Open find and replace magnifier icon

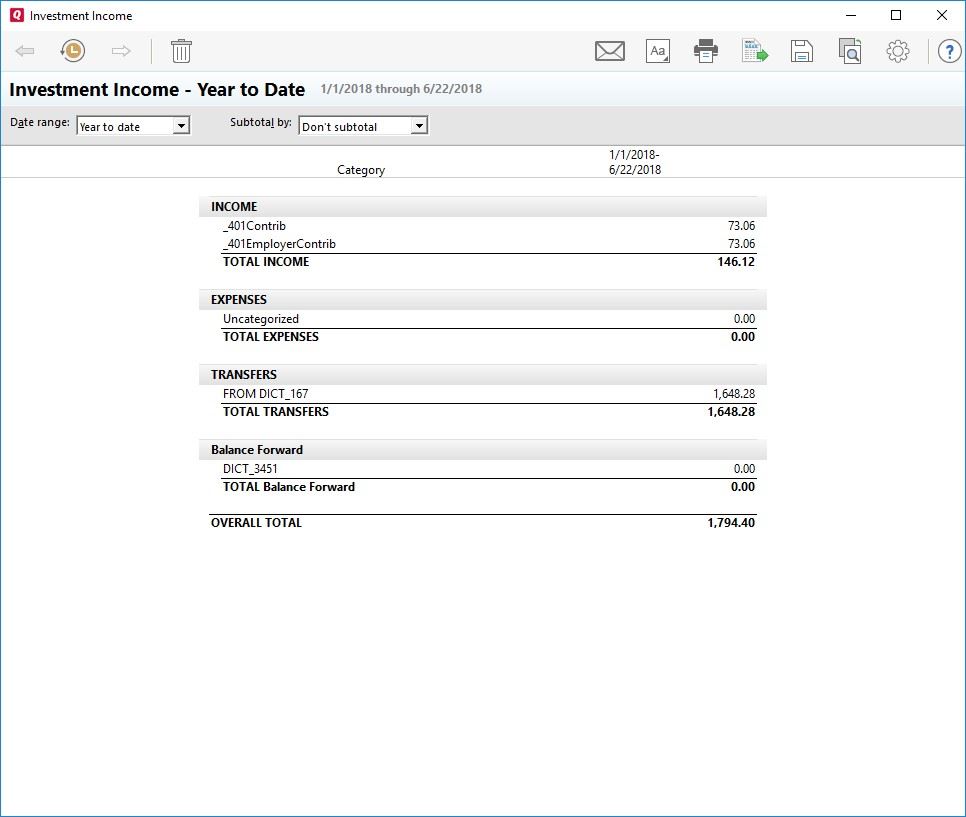(850, 51)
